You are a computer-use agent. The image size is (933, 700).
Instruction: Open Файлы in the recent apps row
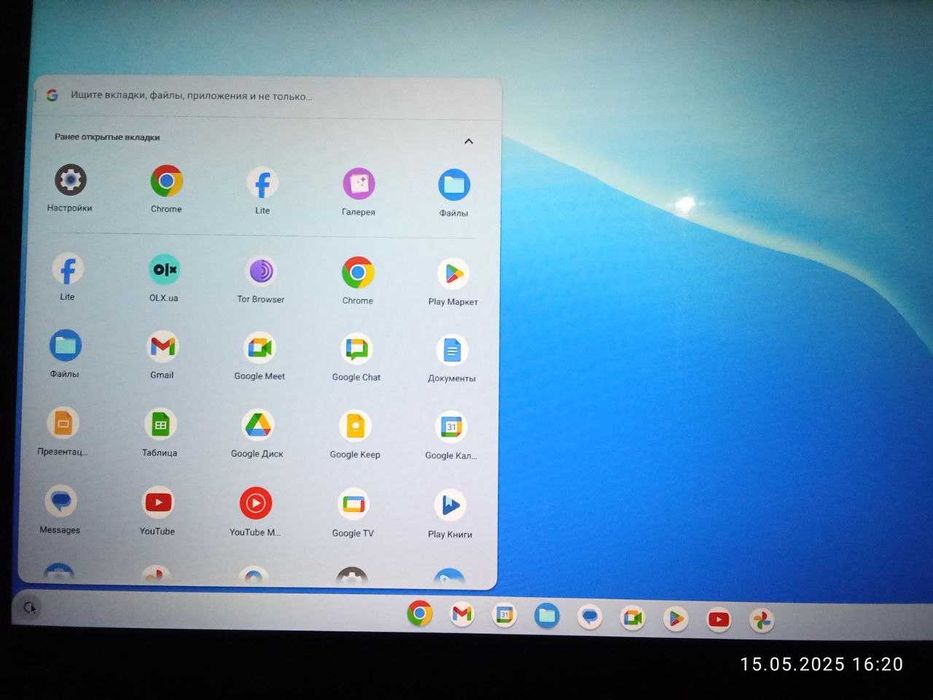[454, 185]
